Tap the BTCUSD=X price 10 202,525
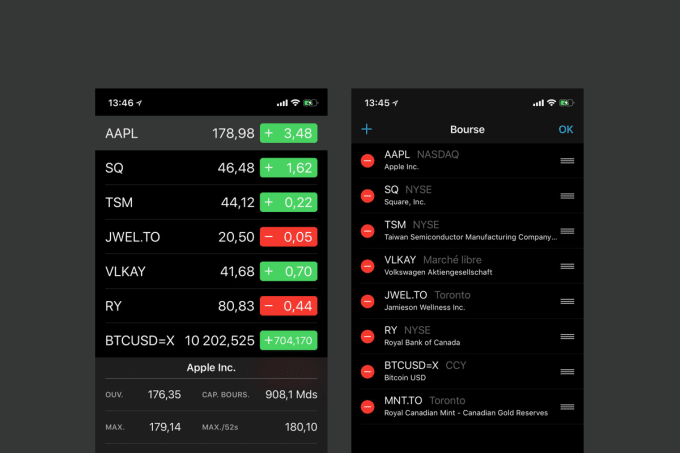The height and width of the screenshot is (453, 680). click(219, 341)
